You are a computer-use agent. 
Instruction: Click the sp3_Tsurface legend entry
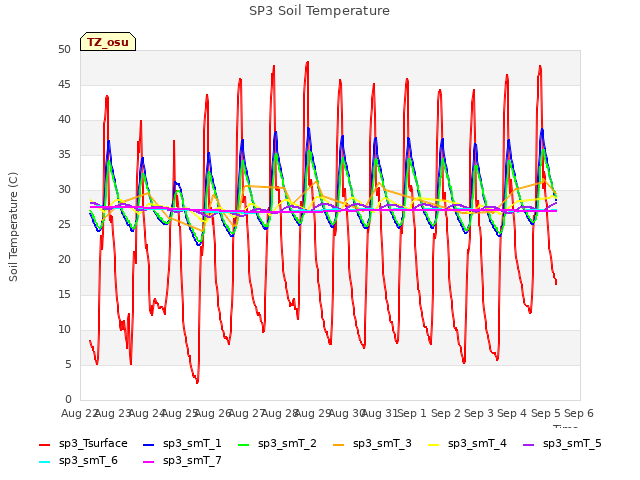tap(83, 444)
